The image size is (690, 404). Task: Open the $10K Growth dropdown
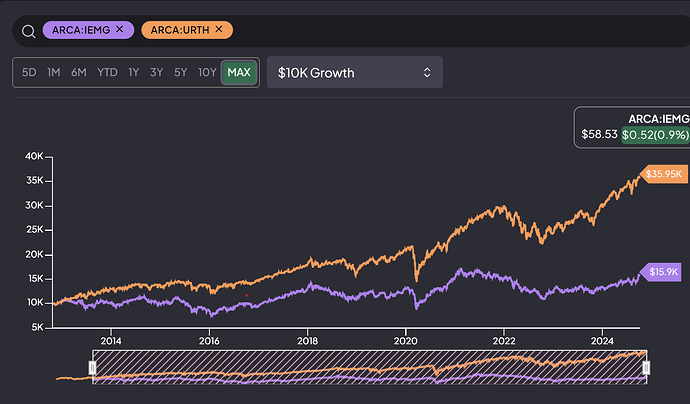coord(354,72)
